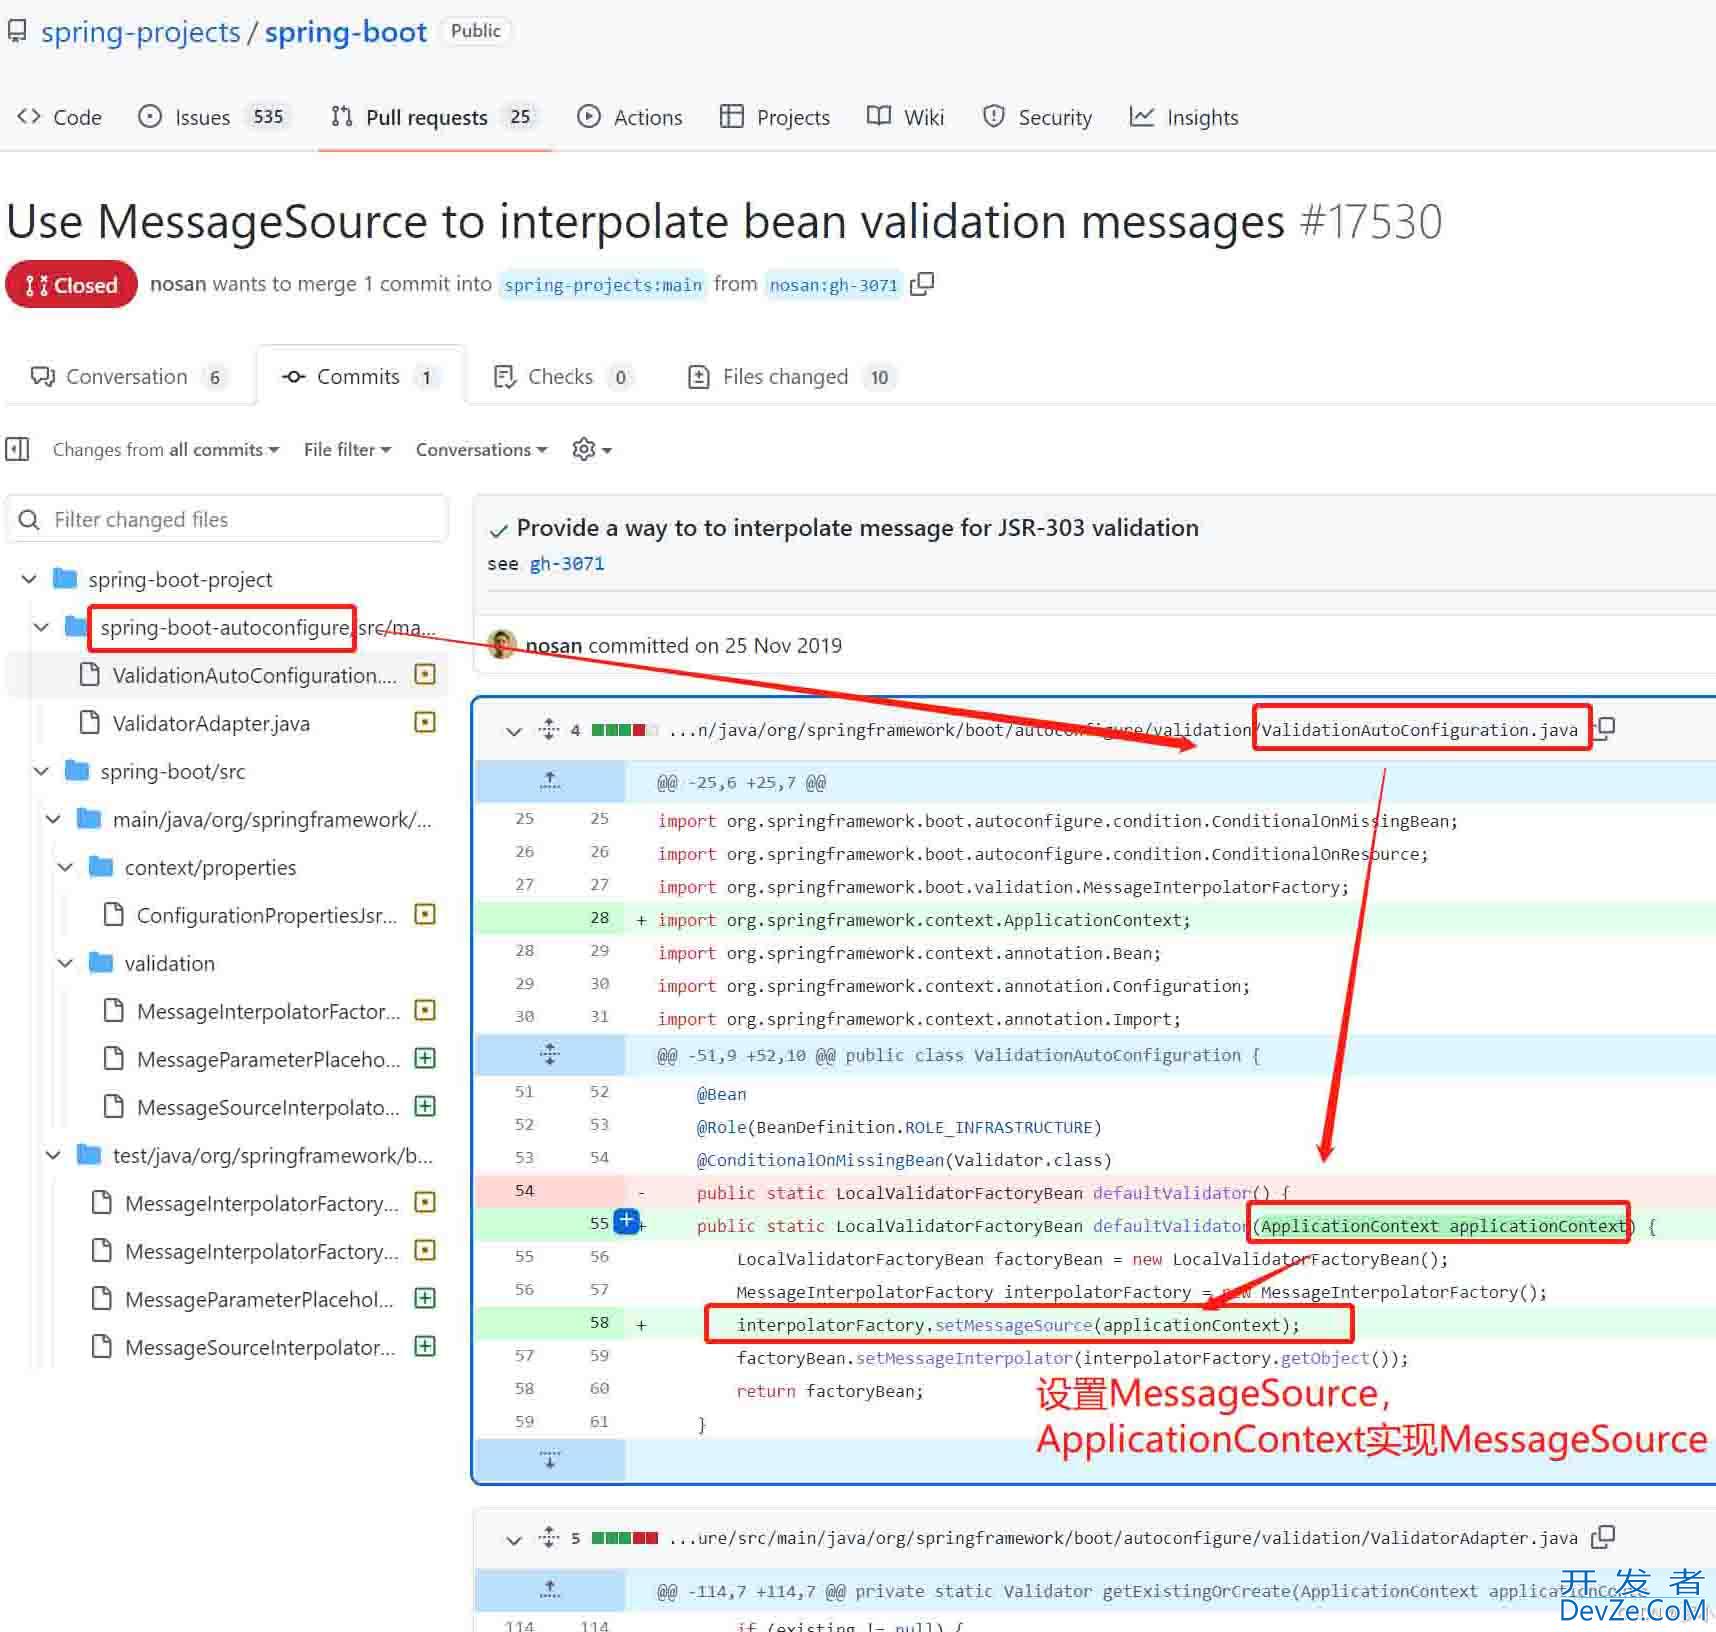Open the Projects tab
Screen dimensions: 1716x1632
(x=775, y=117)
